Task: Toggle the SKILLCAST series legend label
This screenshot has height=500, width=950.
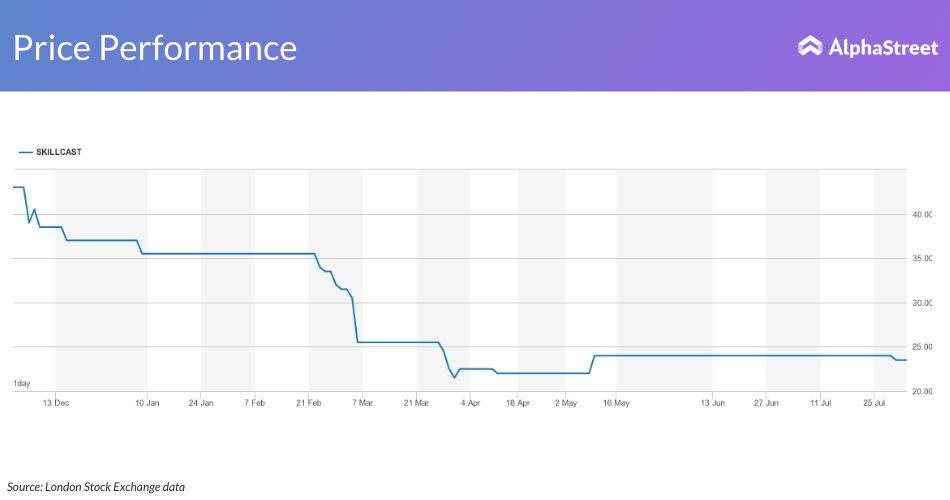Action: tap(58, 152)
